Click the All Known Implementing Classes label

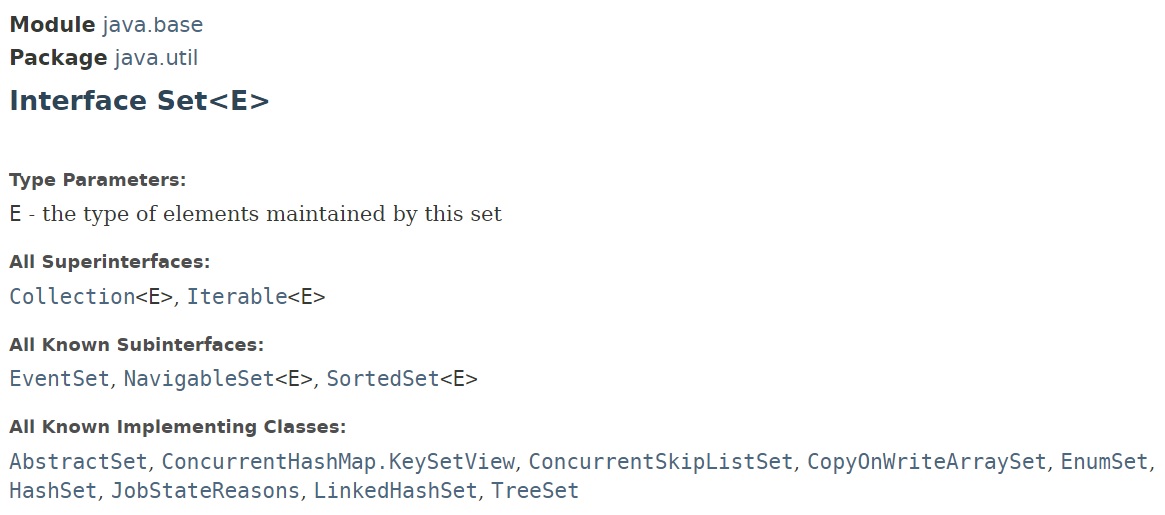pos(177,427)
